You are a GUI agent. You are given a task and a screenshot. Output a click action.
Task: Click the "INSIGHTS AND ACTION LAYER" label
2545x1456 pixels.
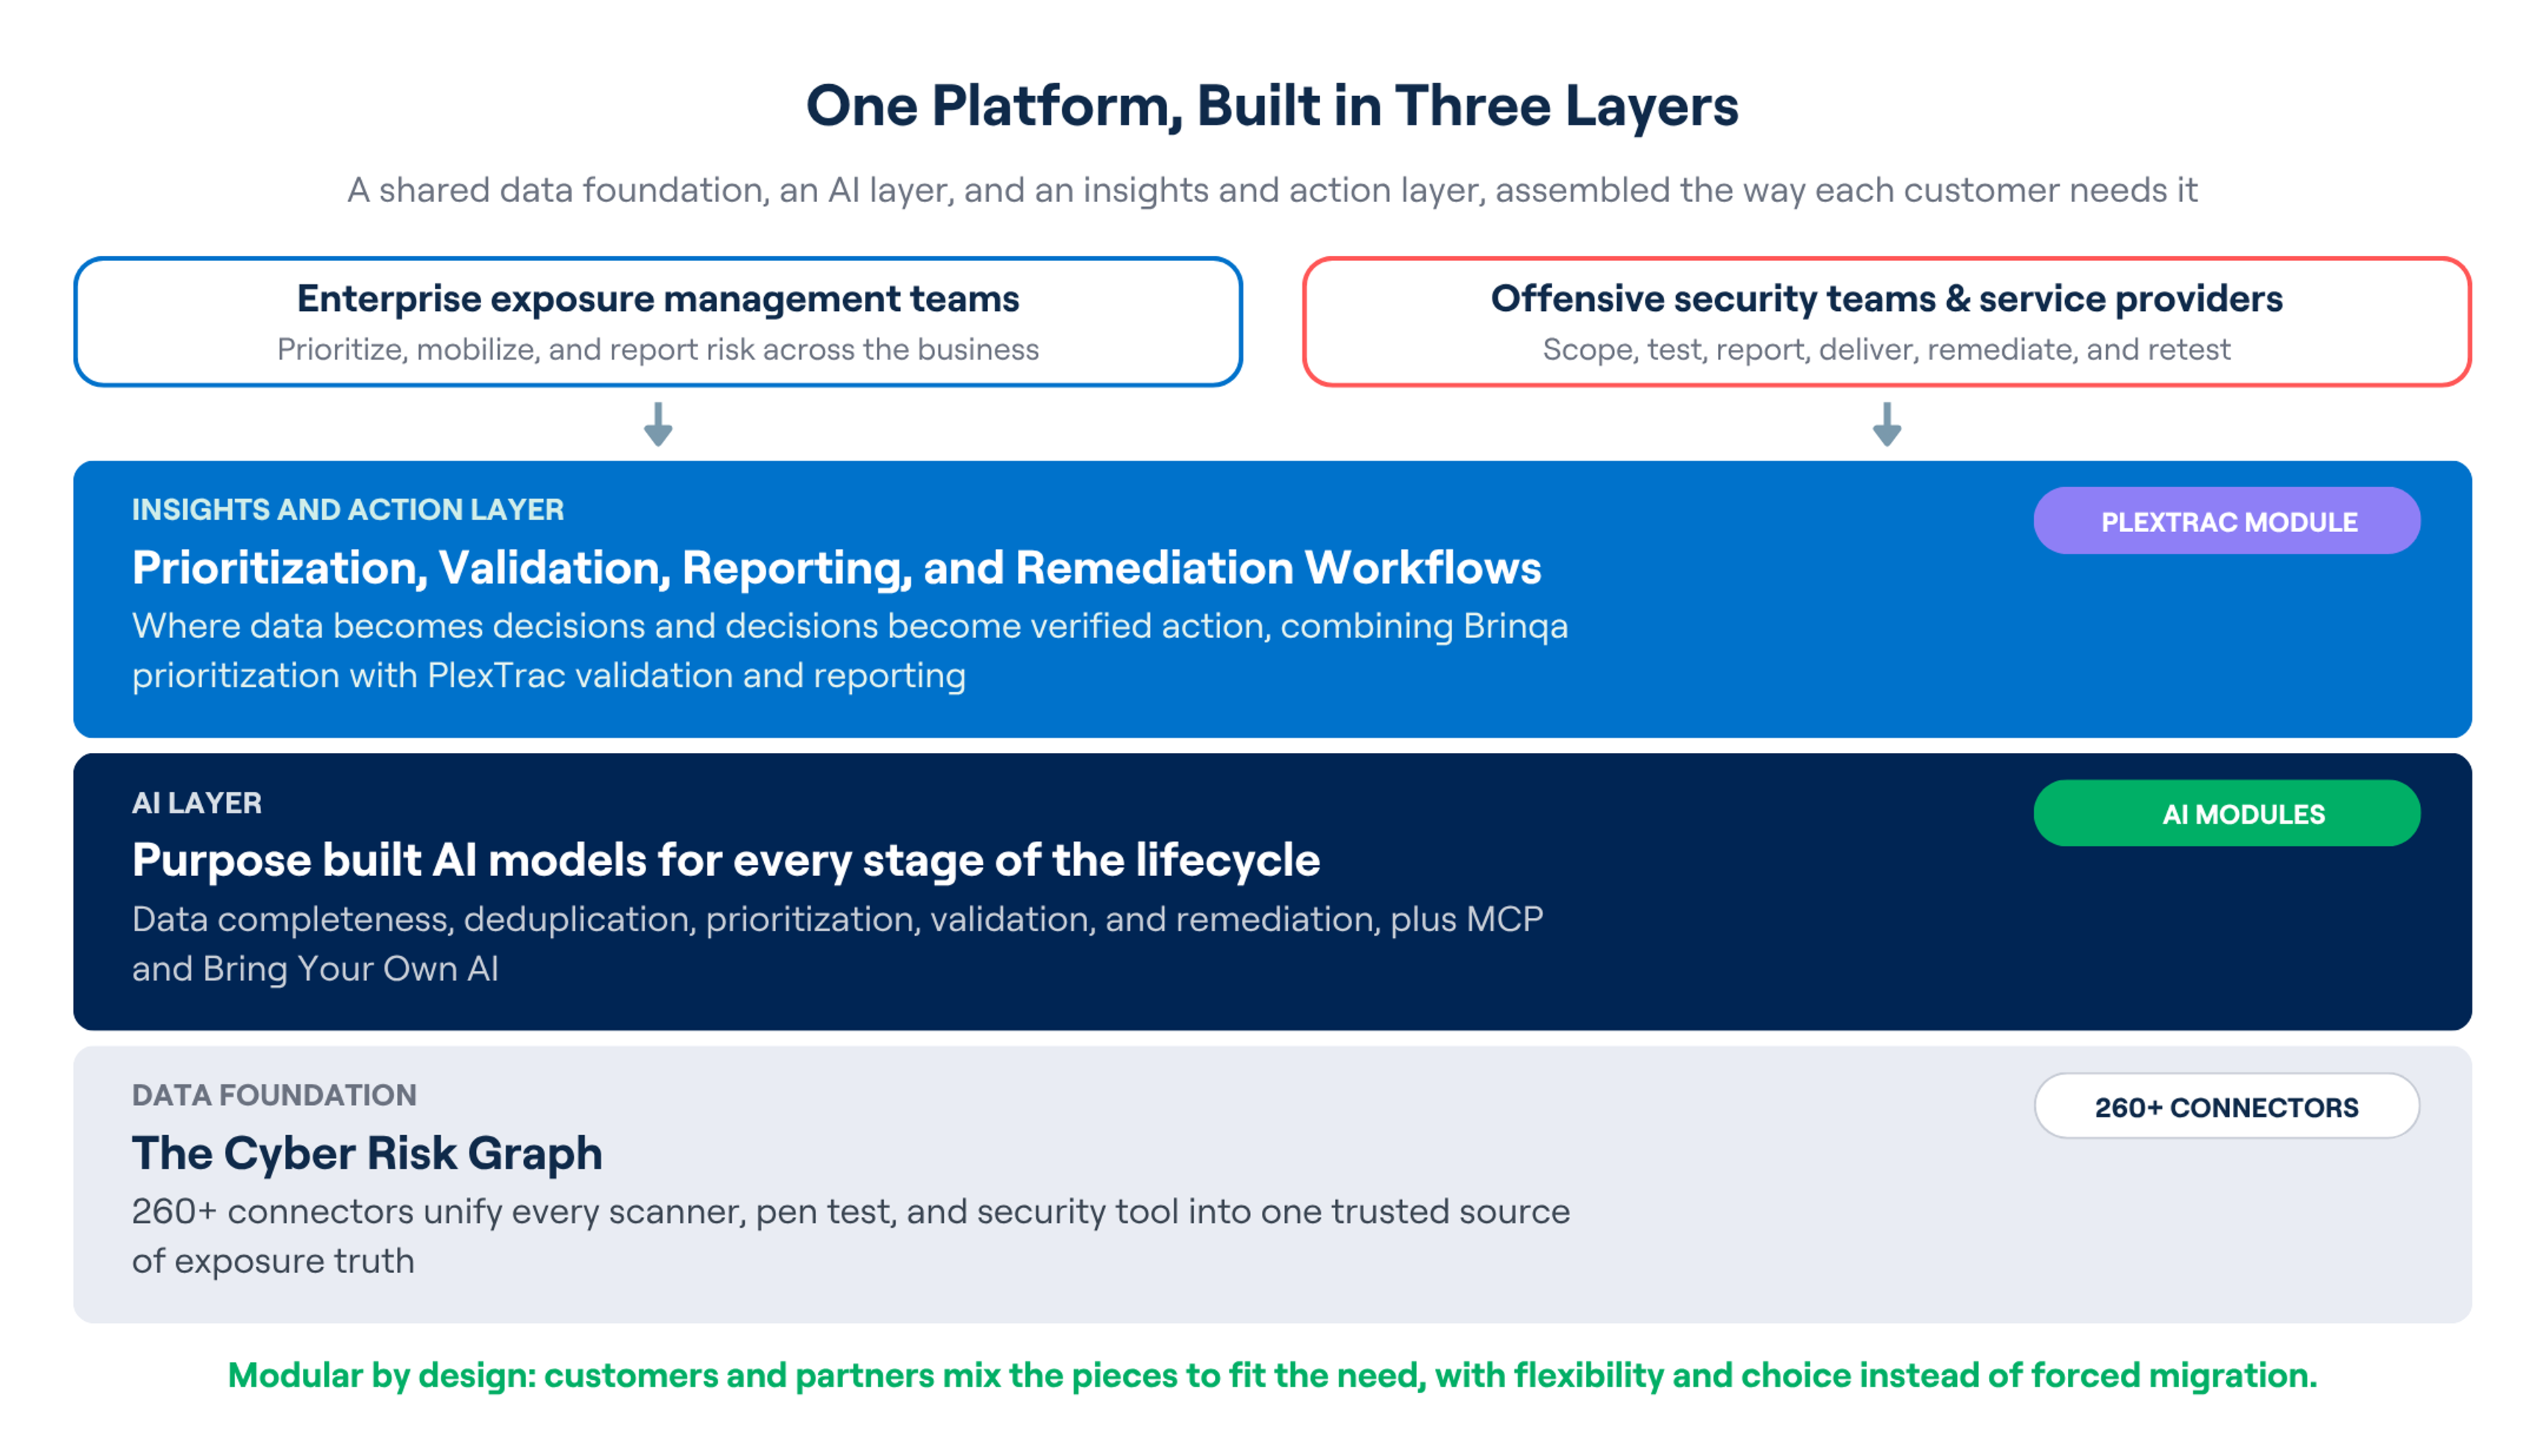pos(348,510)
